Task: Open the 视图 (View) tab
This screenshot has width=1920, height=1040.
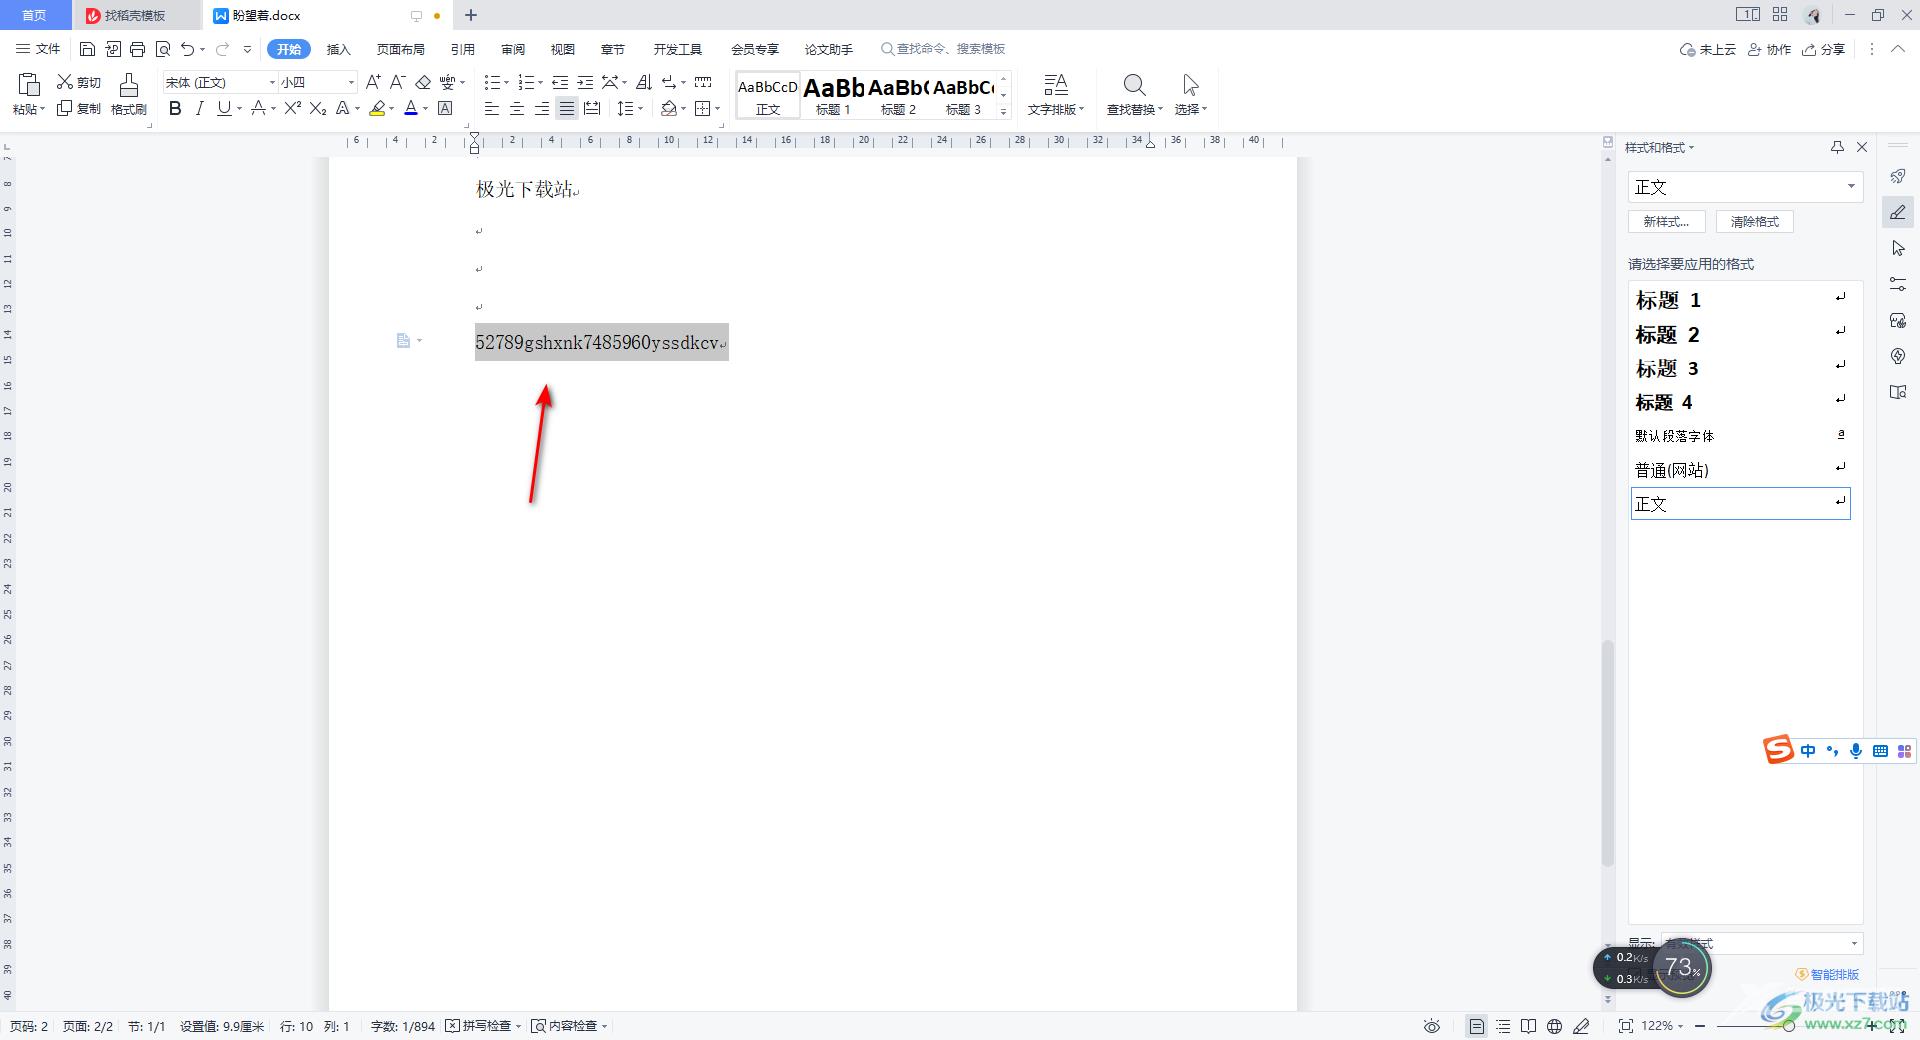Action: 563,49
